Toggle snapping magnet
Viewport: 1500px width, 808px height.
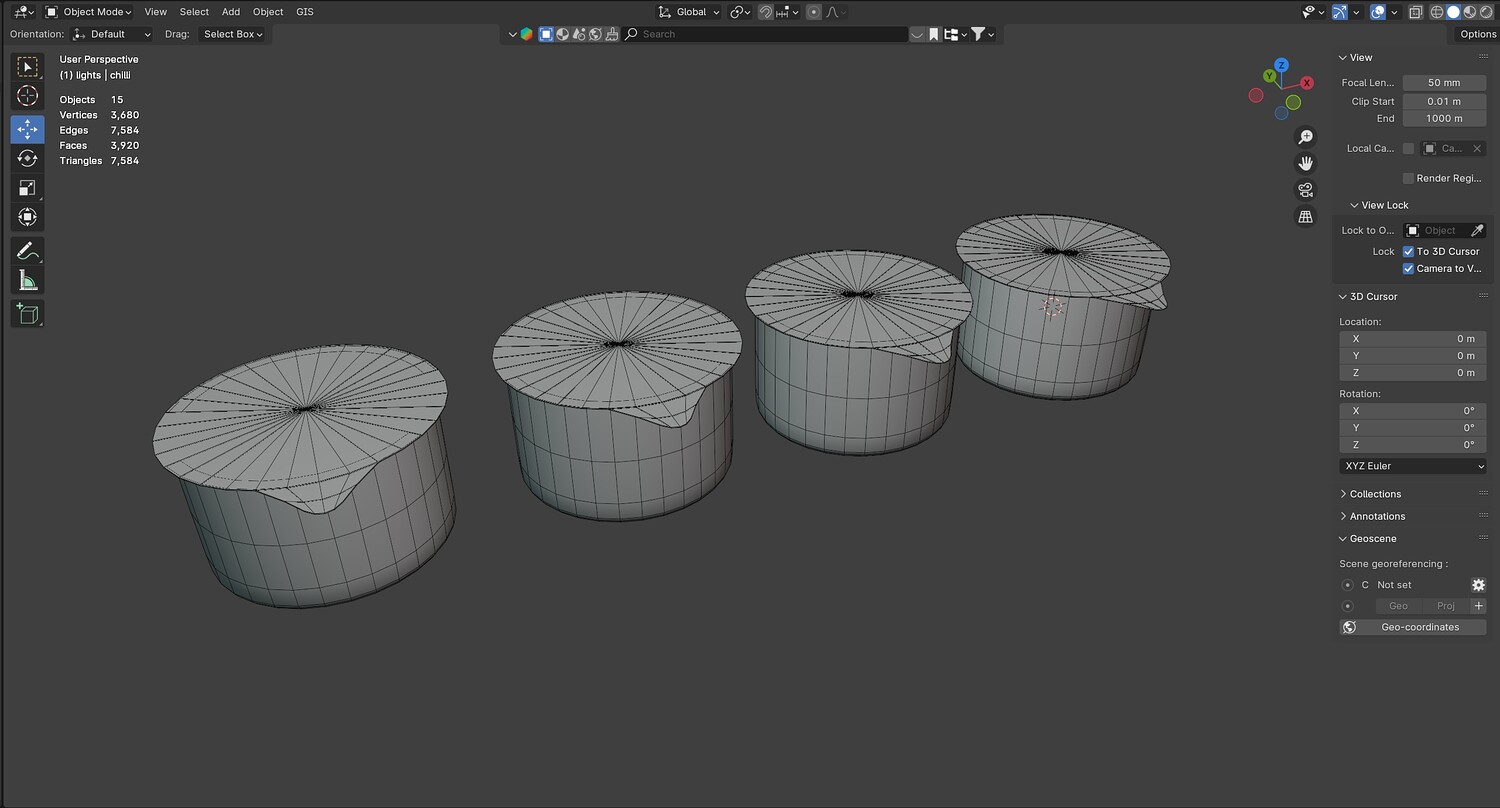pyautogui.click(x=766, y=12)
